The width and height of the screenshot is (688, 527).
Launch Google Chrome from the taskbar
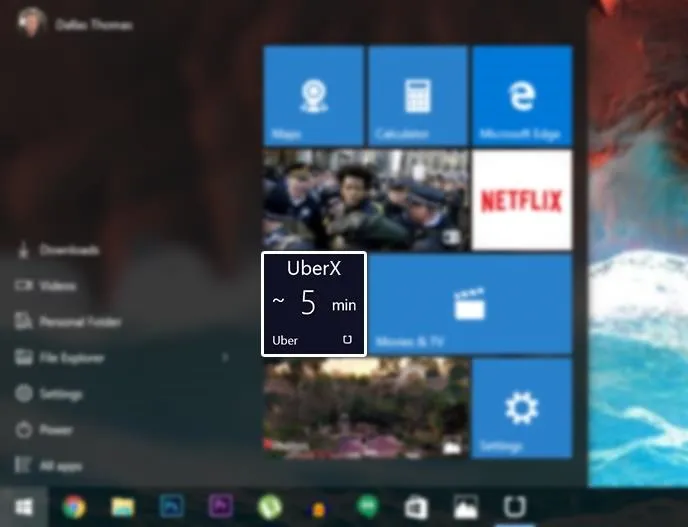click(75, 507)
